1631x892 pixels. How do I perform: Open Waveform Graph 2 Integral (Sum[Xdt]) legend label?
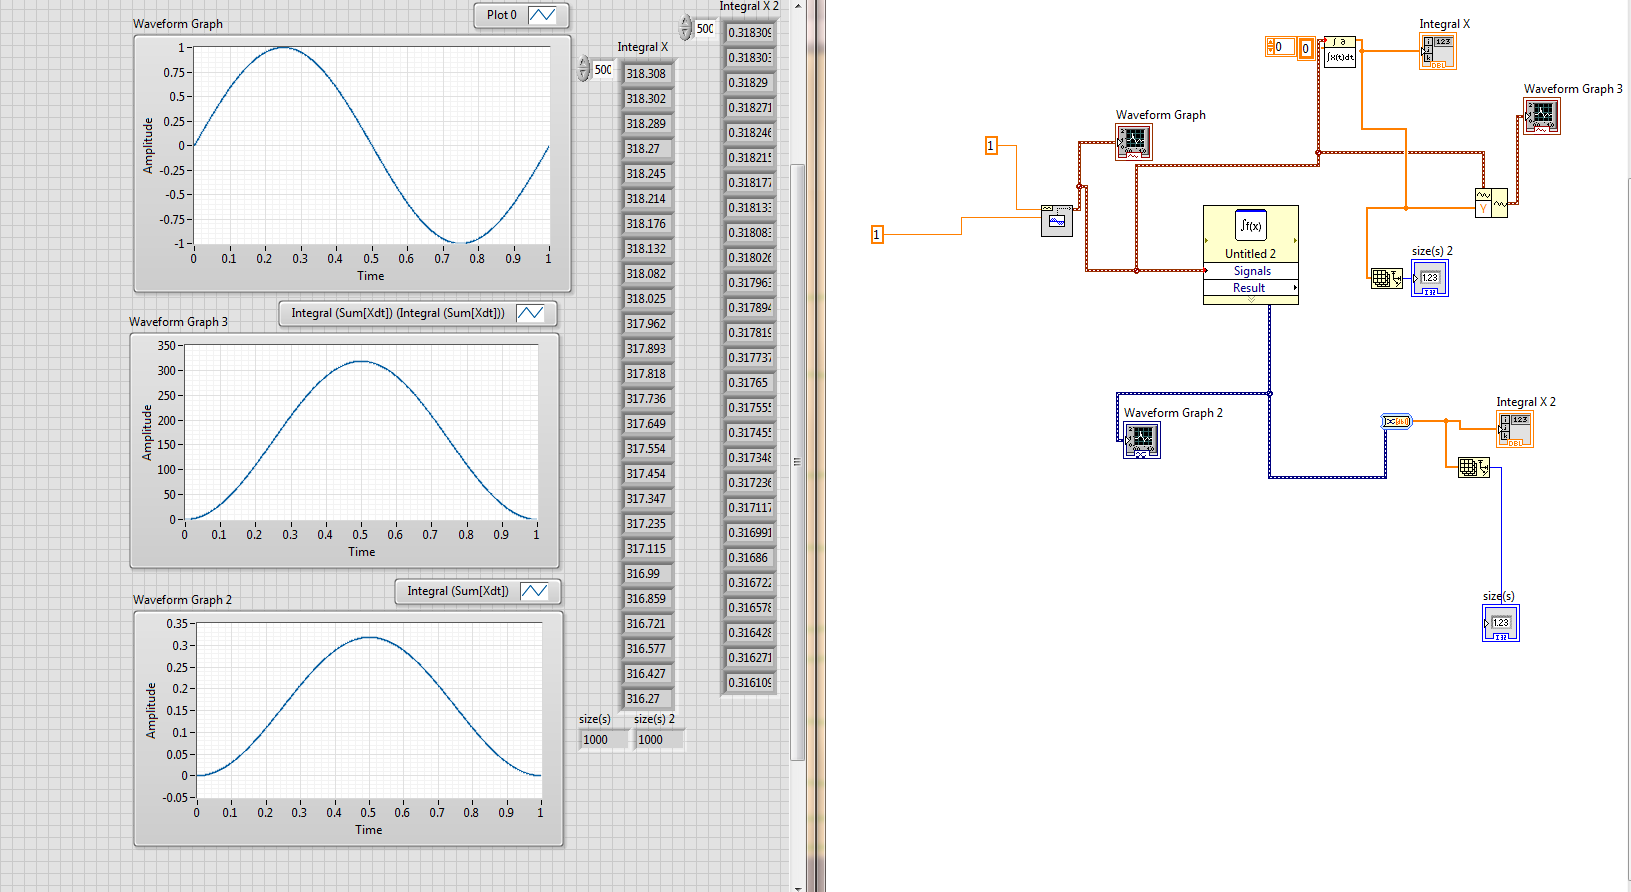click(458, 591)
